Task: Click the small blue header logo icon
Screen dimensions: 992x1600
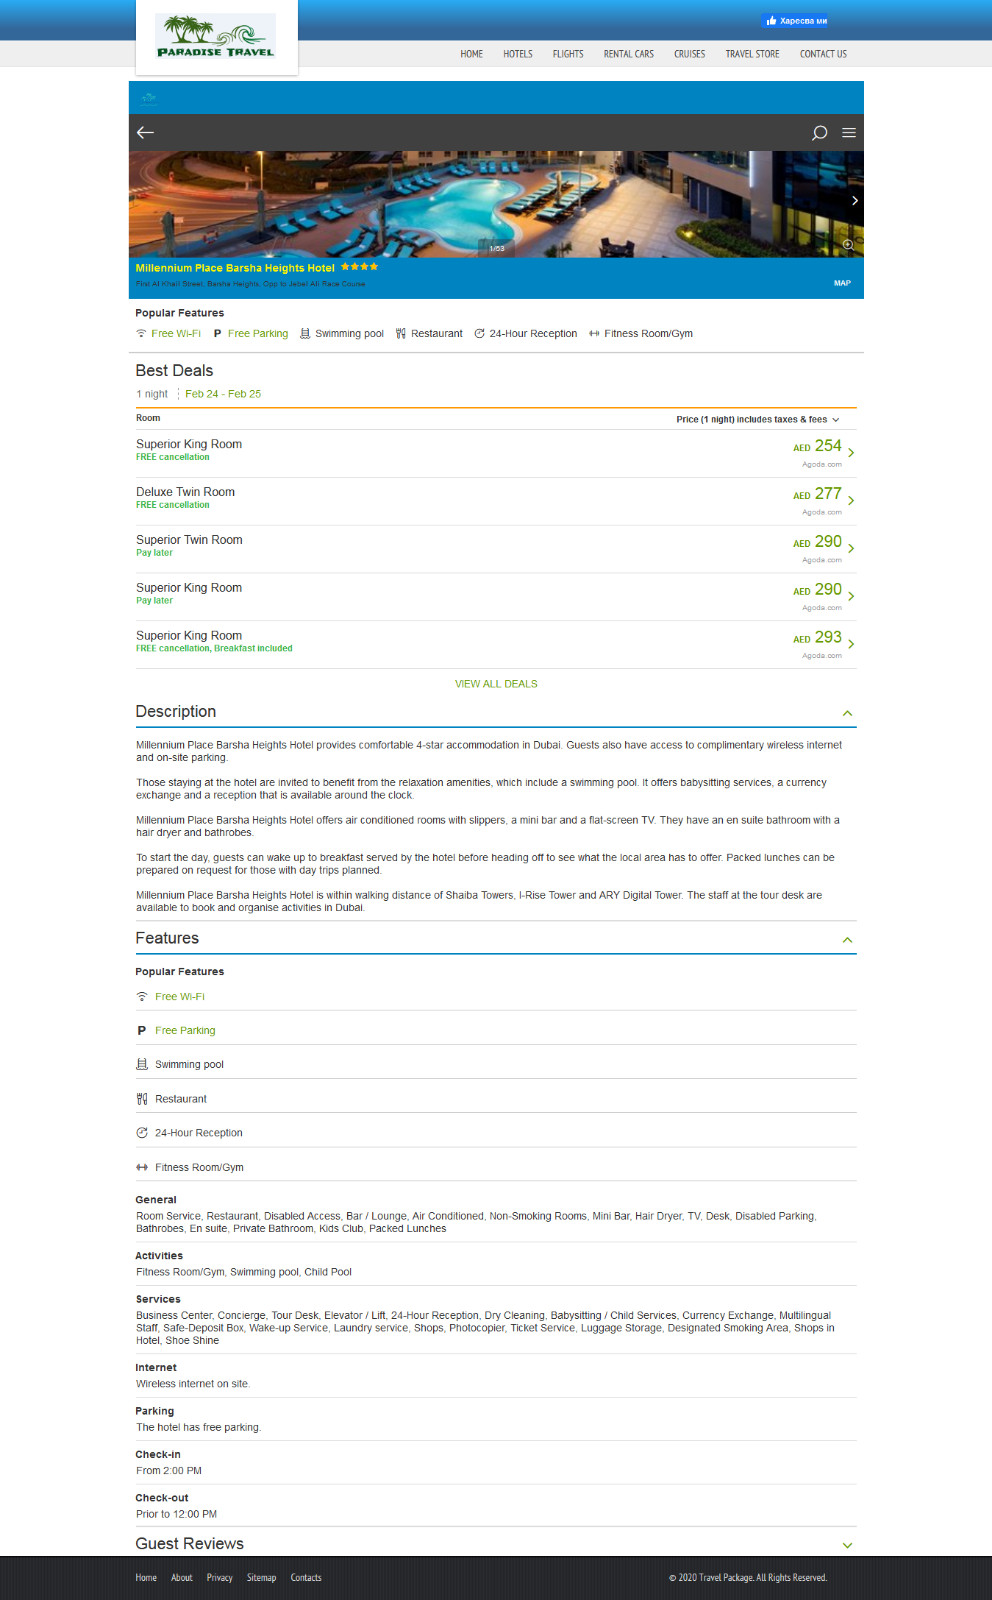Action: [x=149, y=98]
